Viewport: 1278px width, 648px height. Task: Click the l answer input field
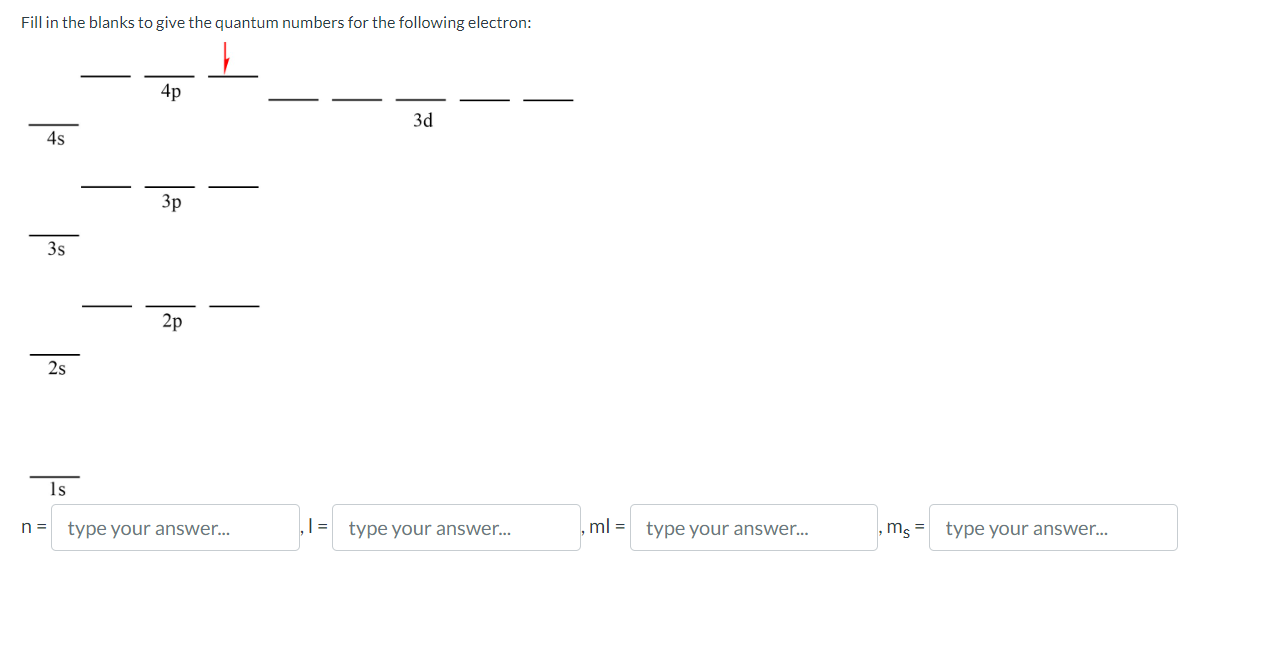tap(455, 527)
